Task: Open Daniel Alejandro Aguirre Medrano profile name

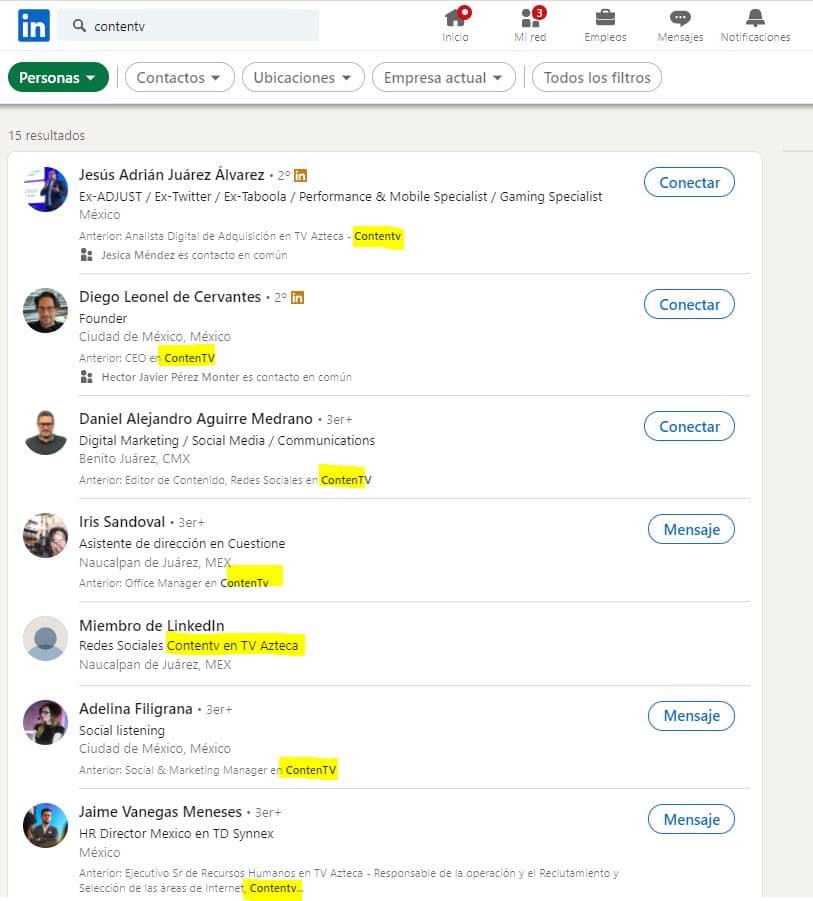Action: pyautogui.click(x=195, y=418)
